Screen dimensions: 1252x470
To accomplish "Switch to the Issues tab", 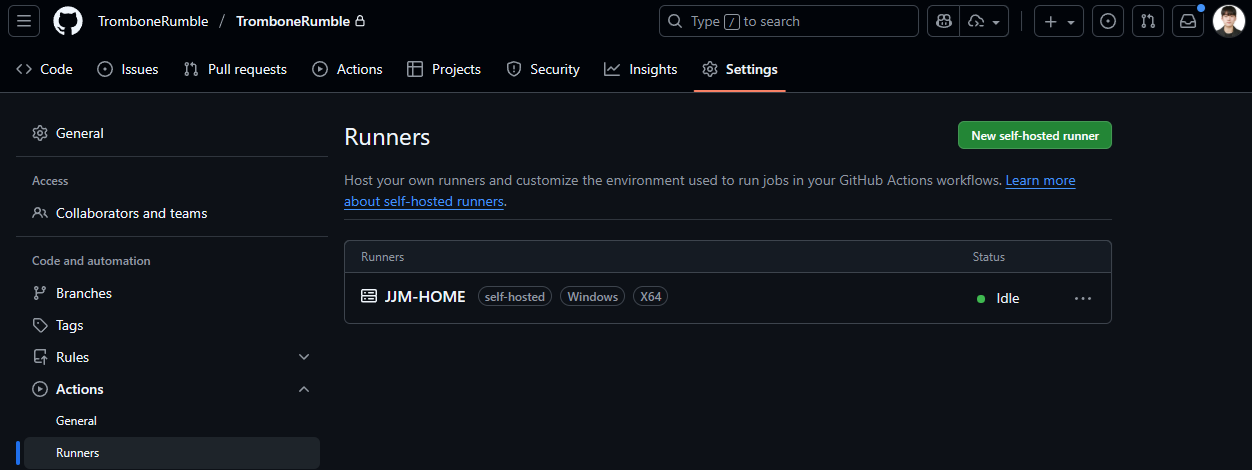I will pyautogui.click(x=128, y=69).
